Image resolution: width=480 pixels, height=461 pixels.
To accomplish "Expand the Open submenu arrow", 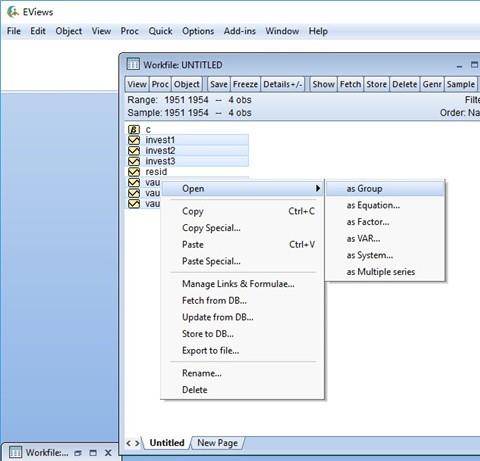I will [318, 188].
